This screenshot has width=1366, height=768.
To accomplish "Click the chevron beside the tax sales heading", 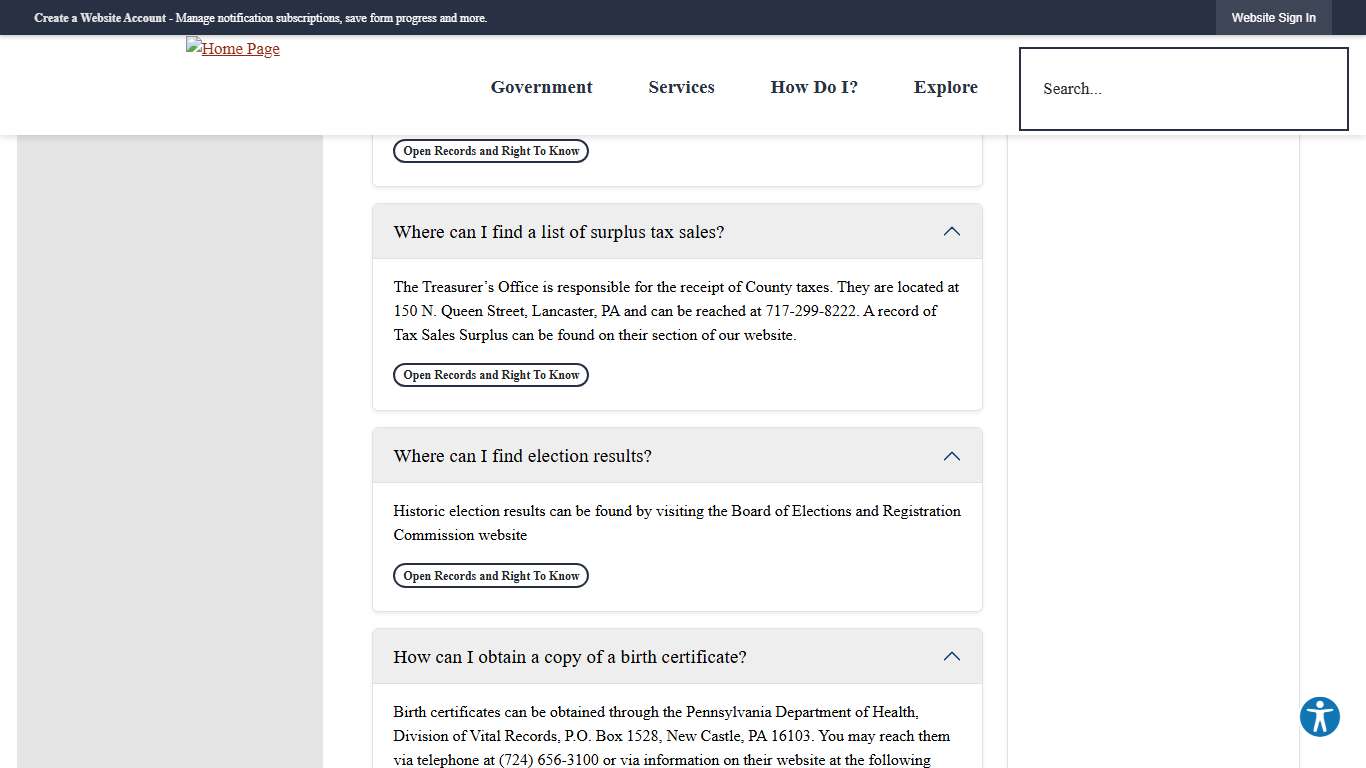I will tap(951, 231).
